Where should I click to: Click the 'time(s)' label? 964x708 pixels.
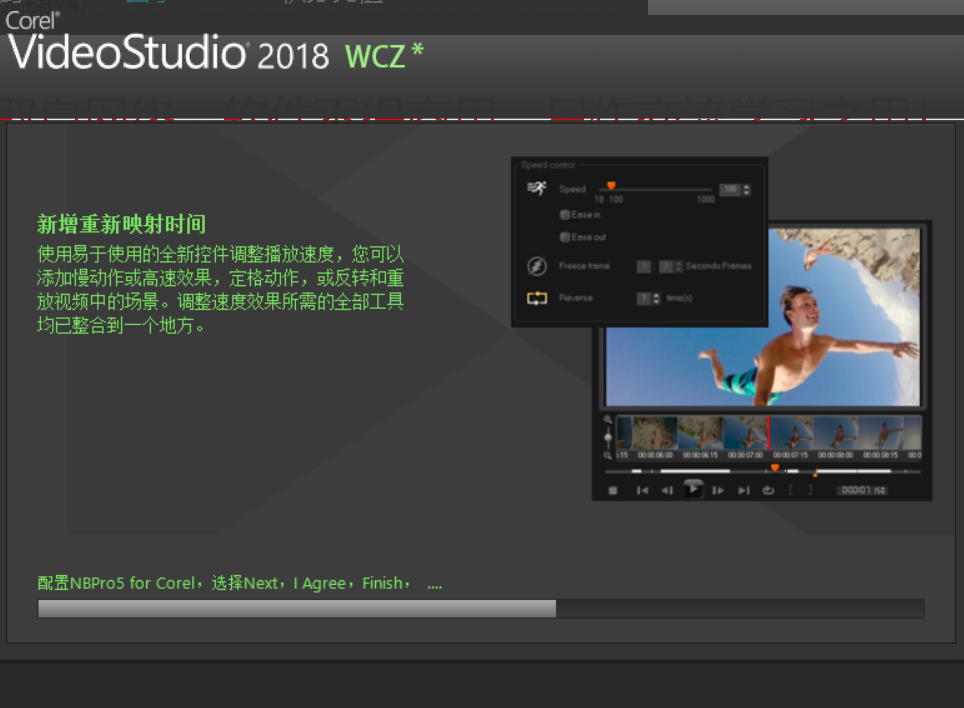click(679, 299)
